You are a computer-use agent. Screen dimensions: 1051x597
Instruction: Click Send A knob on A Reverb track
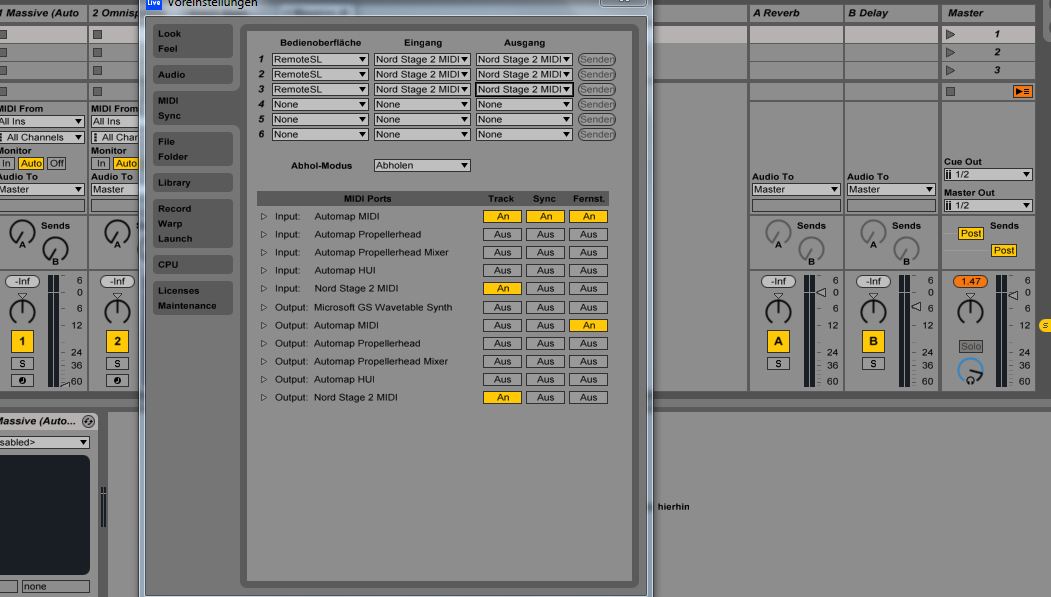coord(778,233)
